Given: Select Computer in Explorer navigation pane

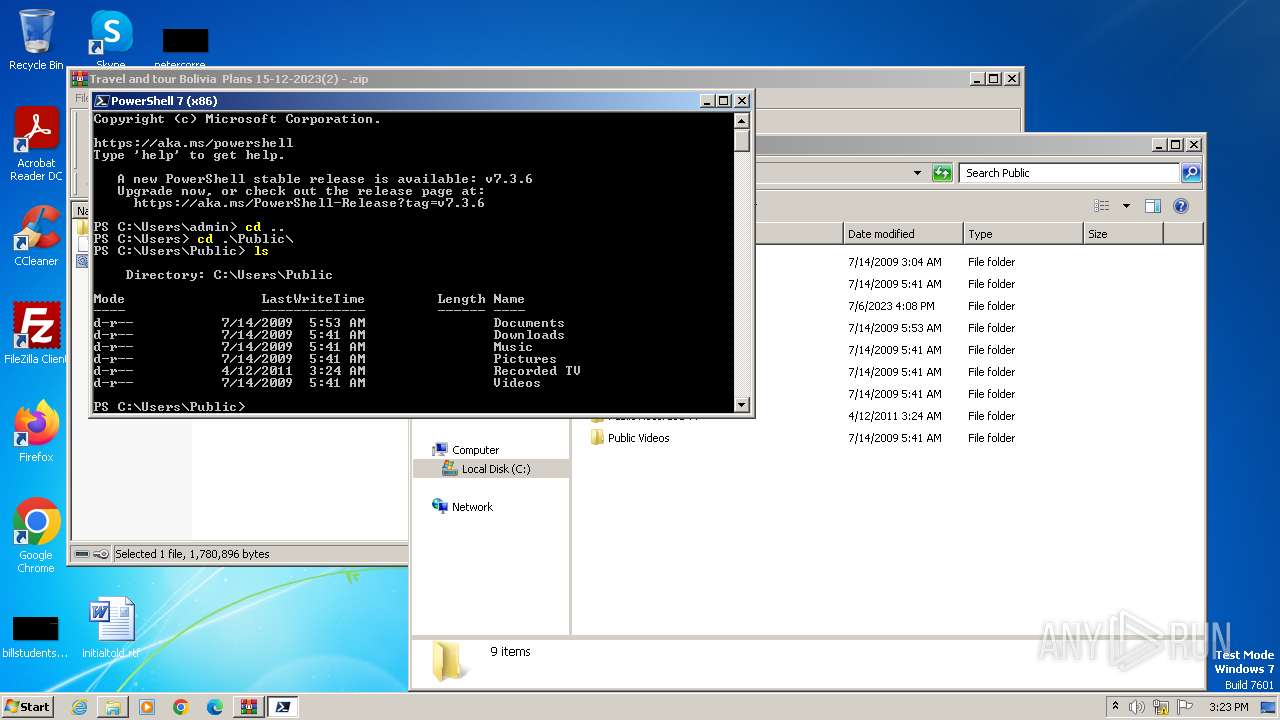Looking at the screenshot, I should [x=475, y=450].
